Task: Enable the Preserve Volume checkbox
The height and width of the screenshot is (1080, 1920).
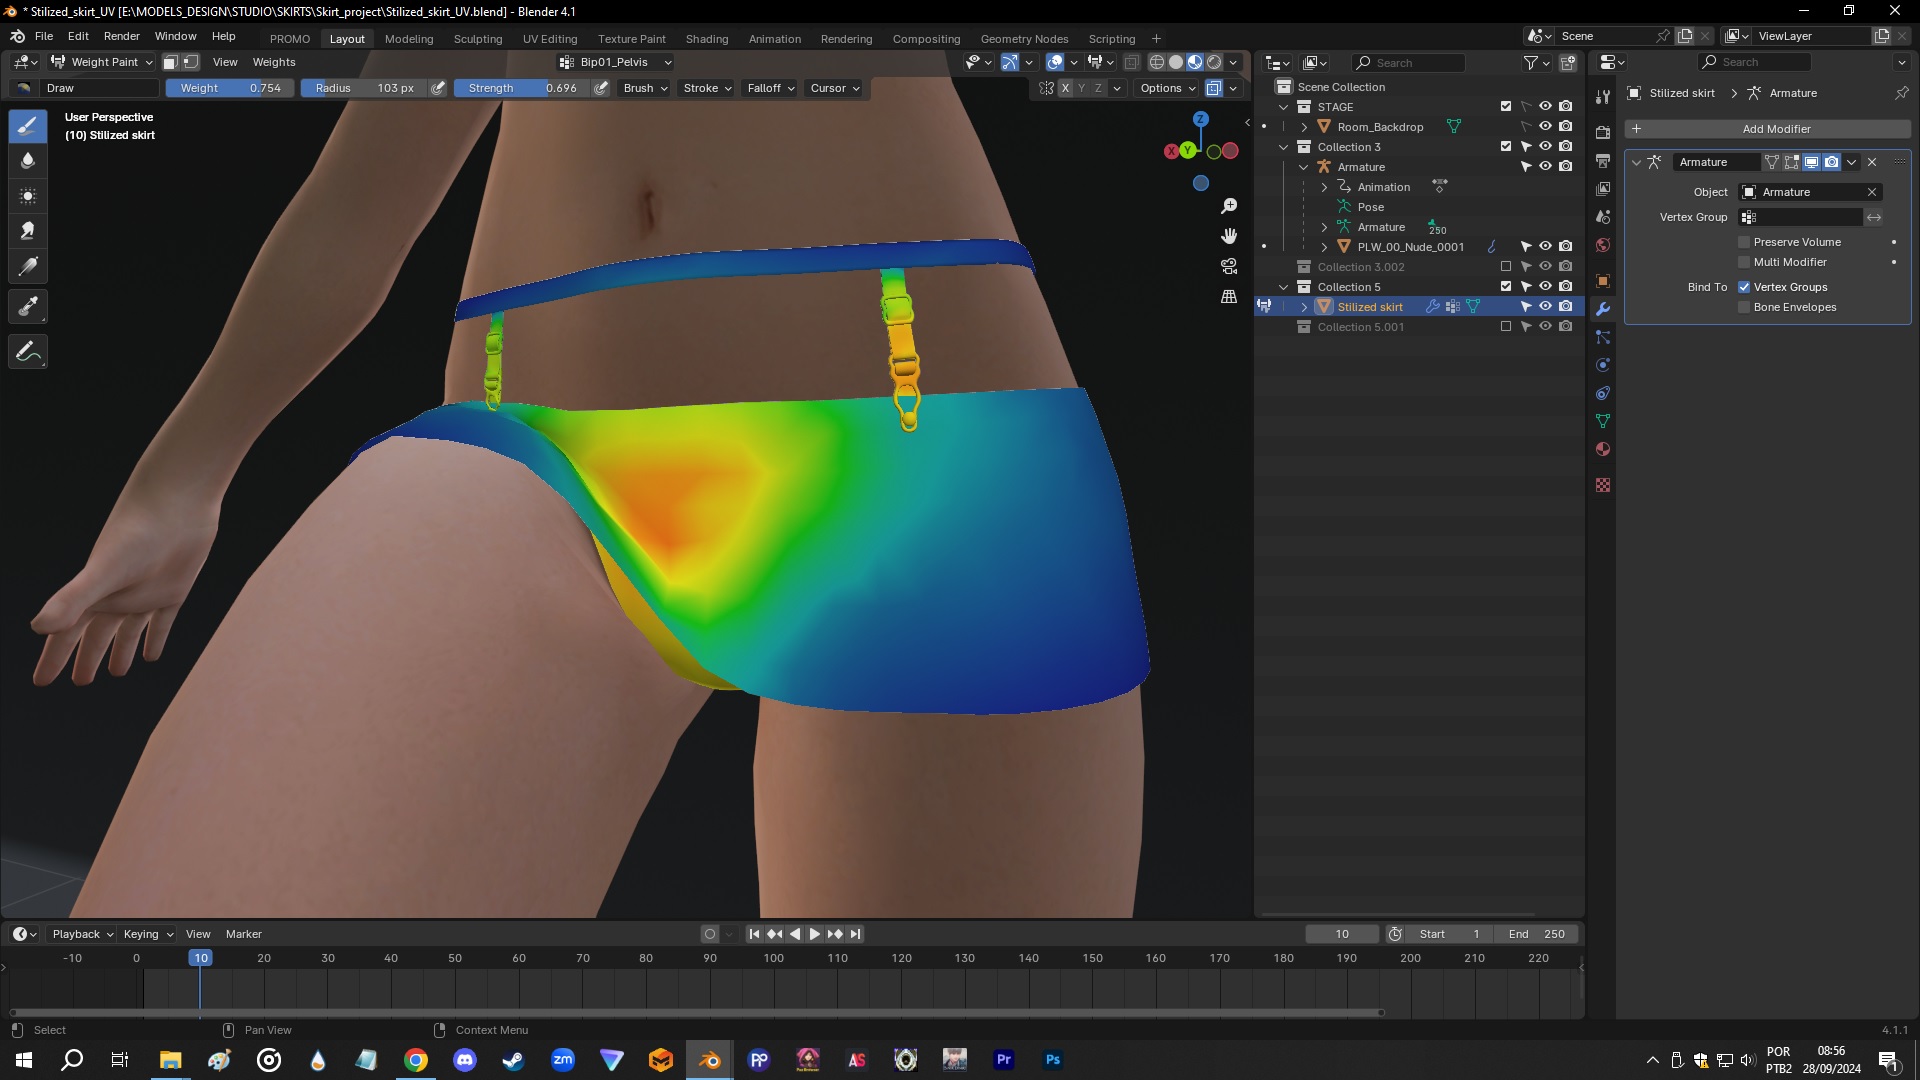Action: coord(1744,241)
